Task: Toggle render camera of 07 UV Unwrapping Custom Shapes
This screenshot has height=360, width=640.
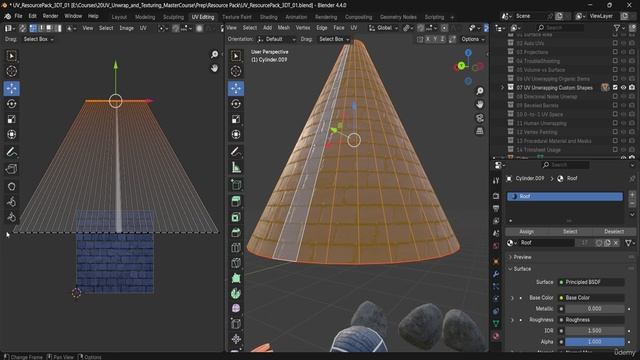Action: pyautogui.click(x=632, y=87)
